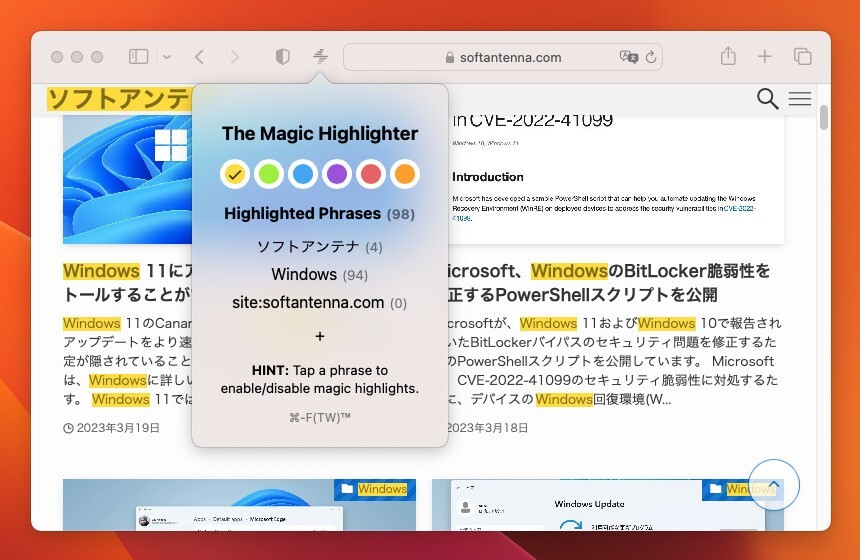Go back with the back arrow
860x560 pixels.
tap(200, 56)
